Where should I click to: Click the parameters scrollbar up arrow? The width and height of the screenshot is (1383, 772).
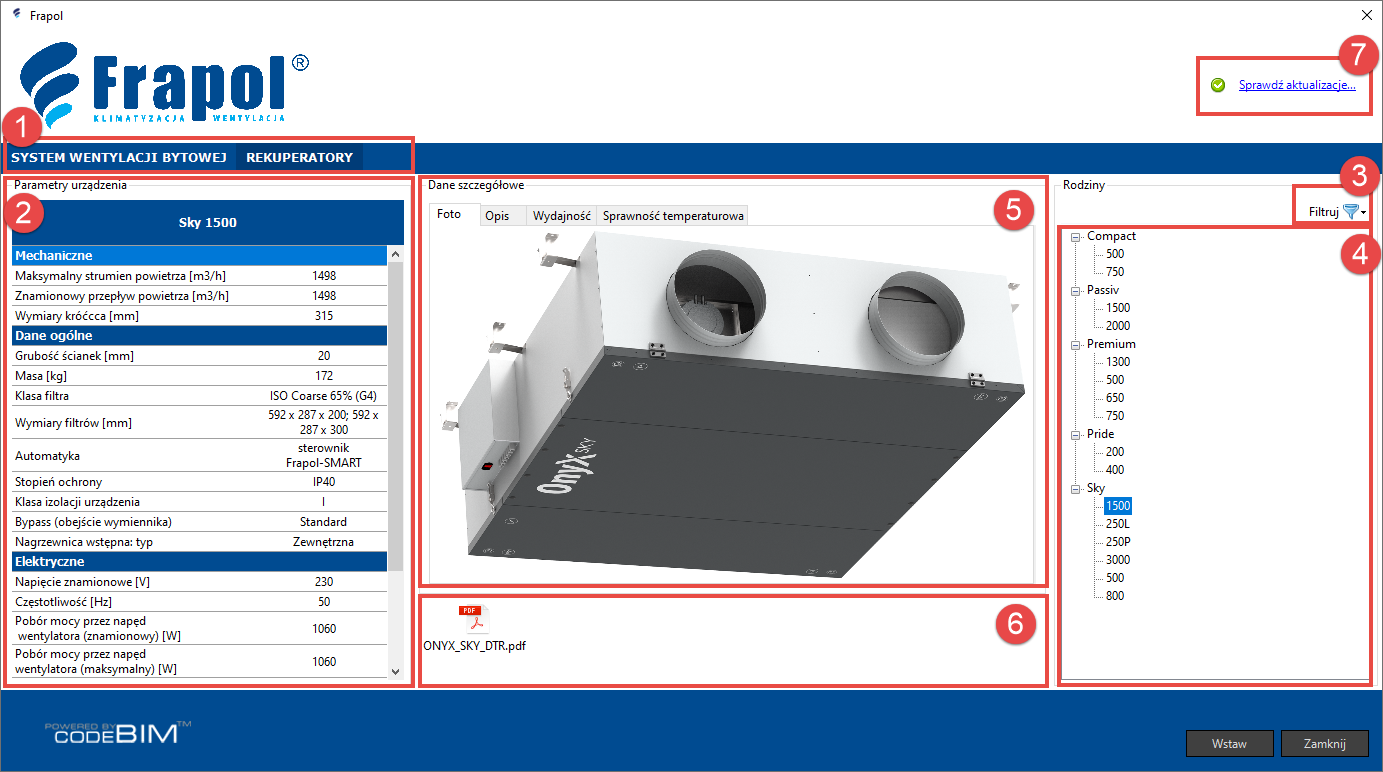[x=395, y=255]
